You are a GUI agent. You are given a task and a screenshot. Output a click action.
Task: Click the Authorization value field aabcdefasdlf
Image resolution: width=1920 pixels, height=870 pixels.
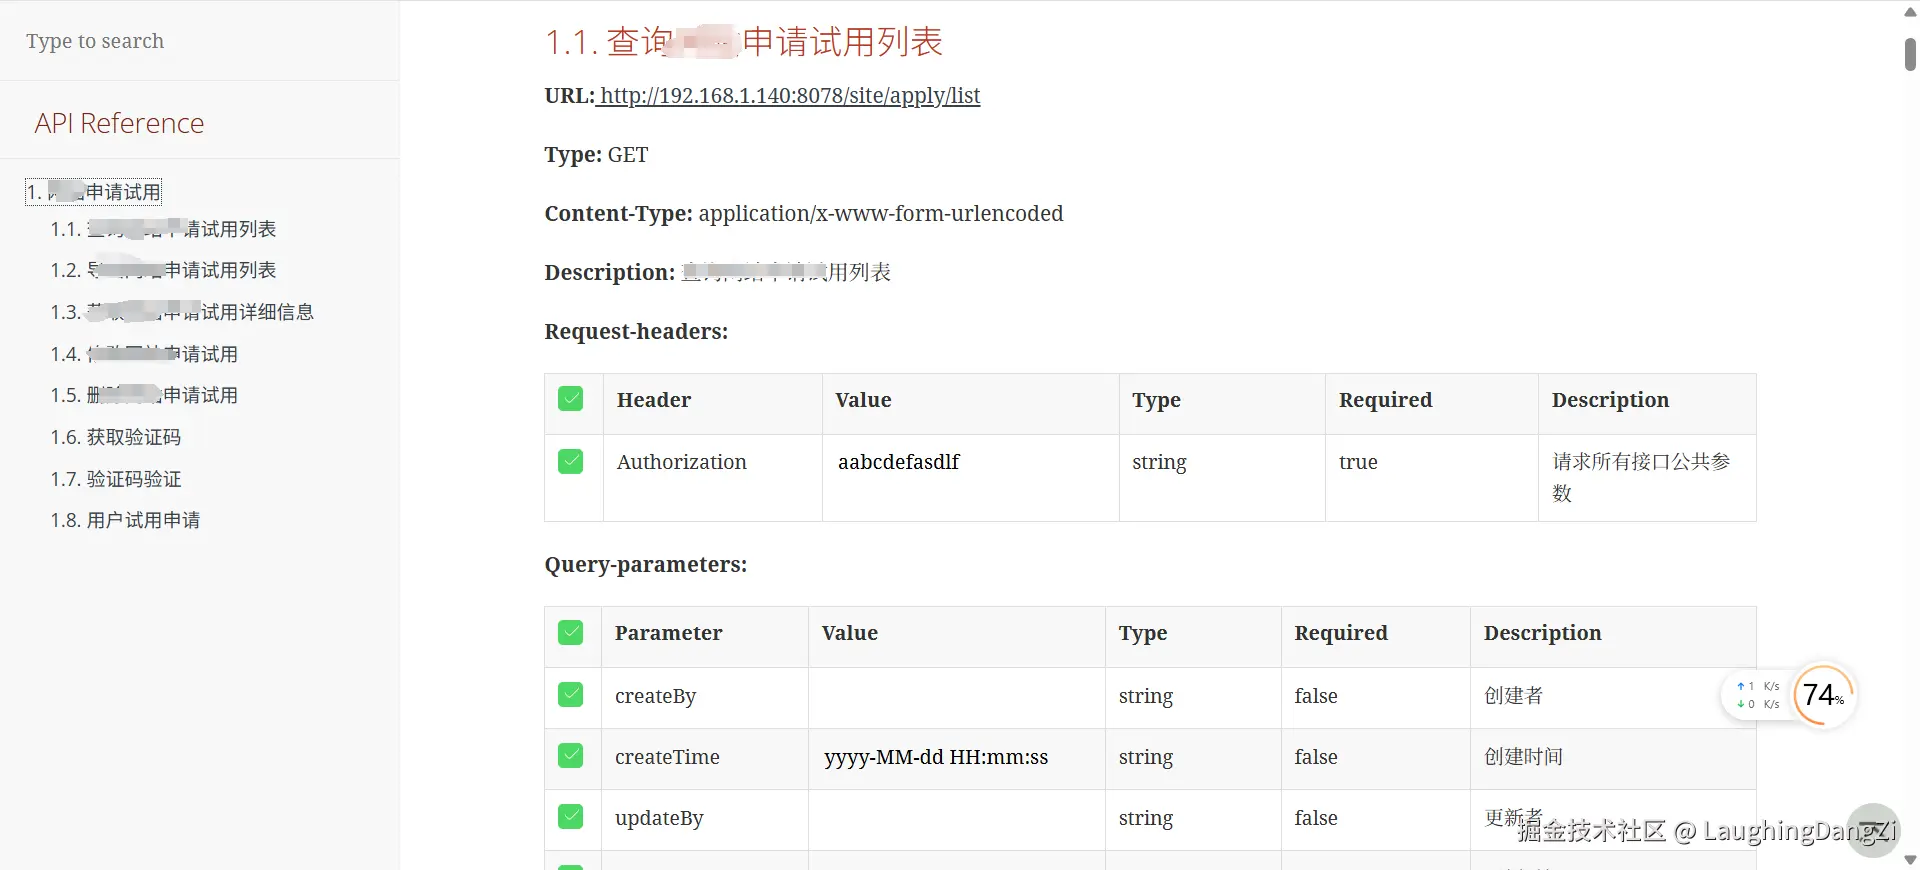(898, 462)
